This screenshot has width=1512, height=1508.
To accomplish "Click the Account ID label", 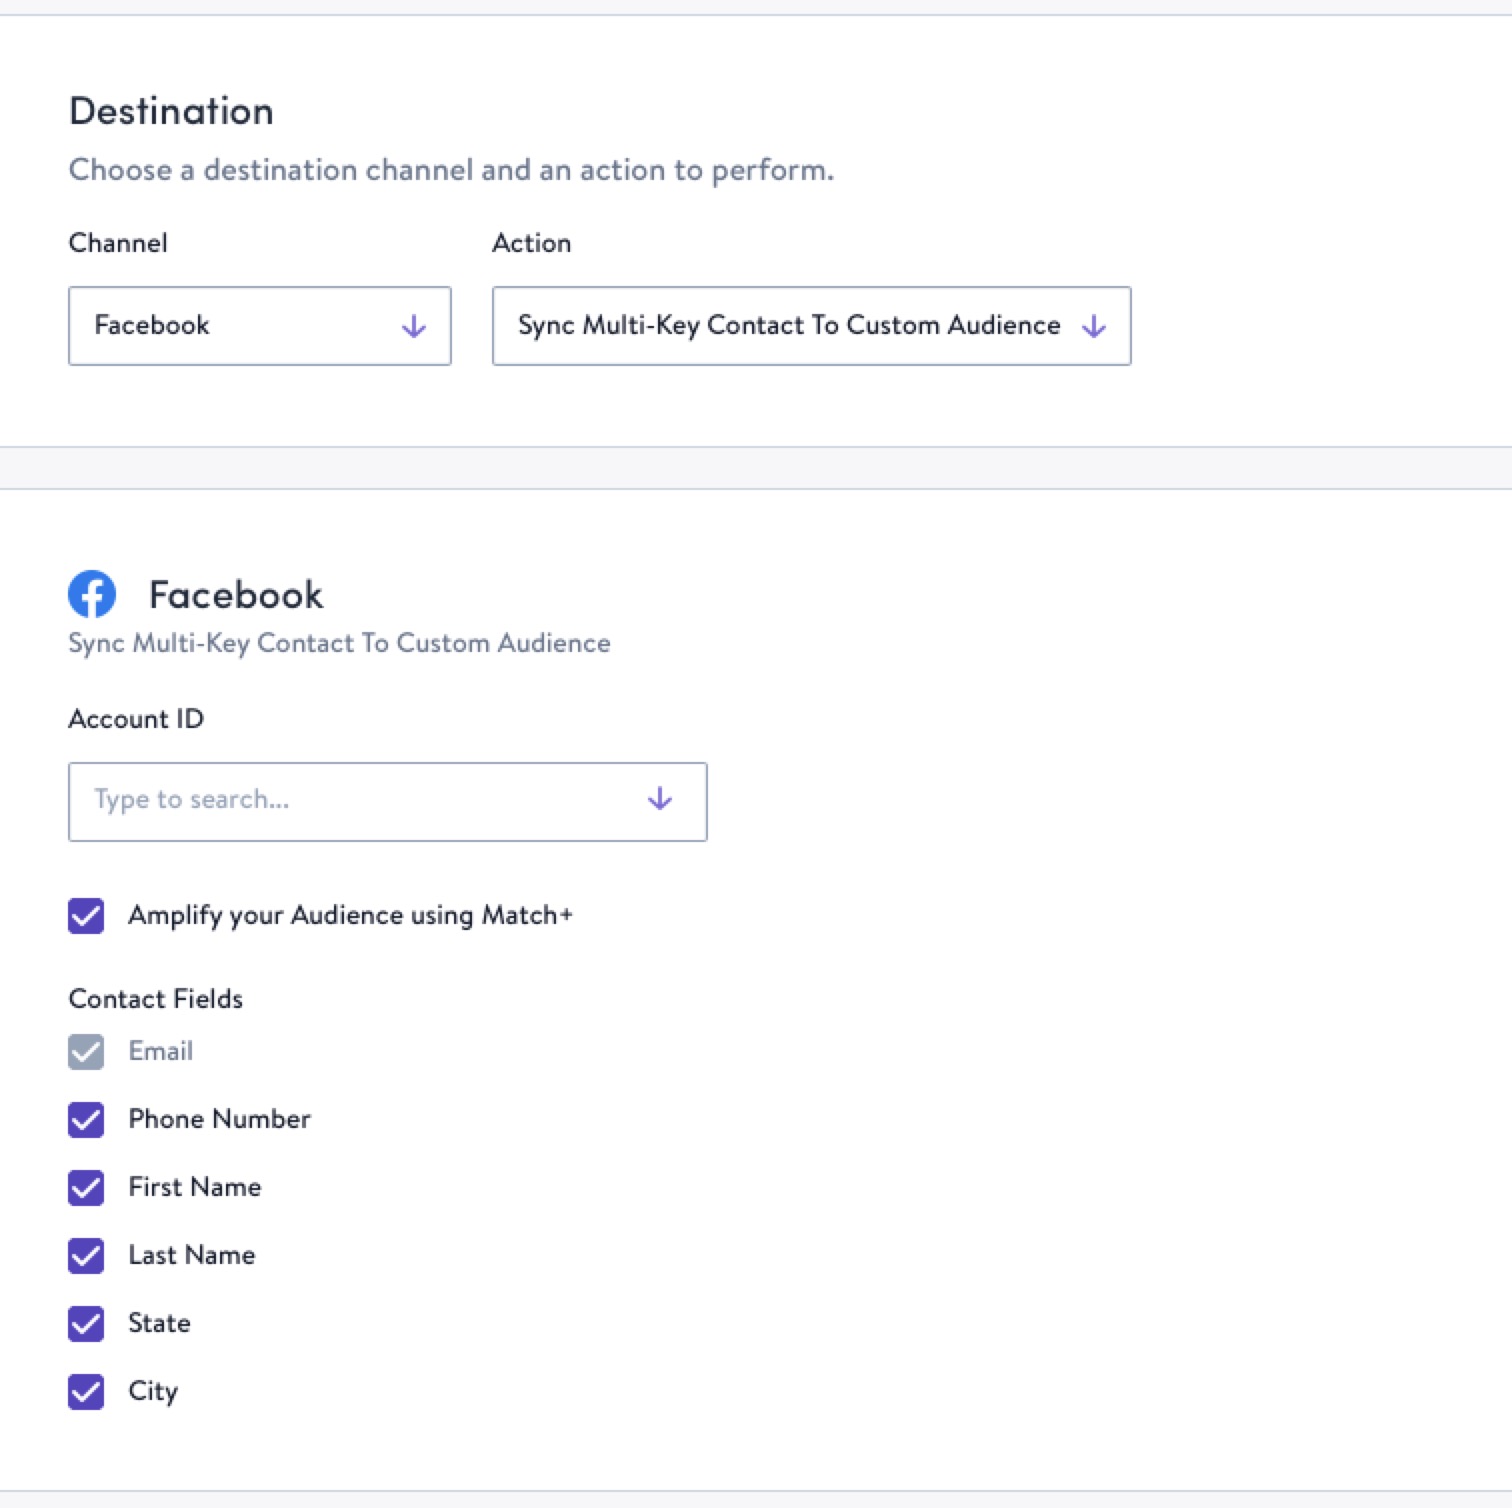I will 136,719.
